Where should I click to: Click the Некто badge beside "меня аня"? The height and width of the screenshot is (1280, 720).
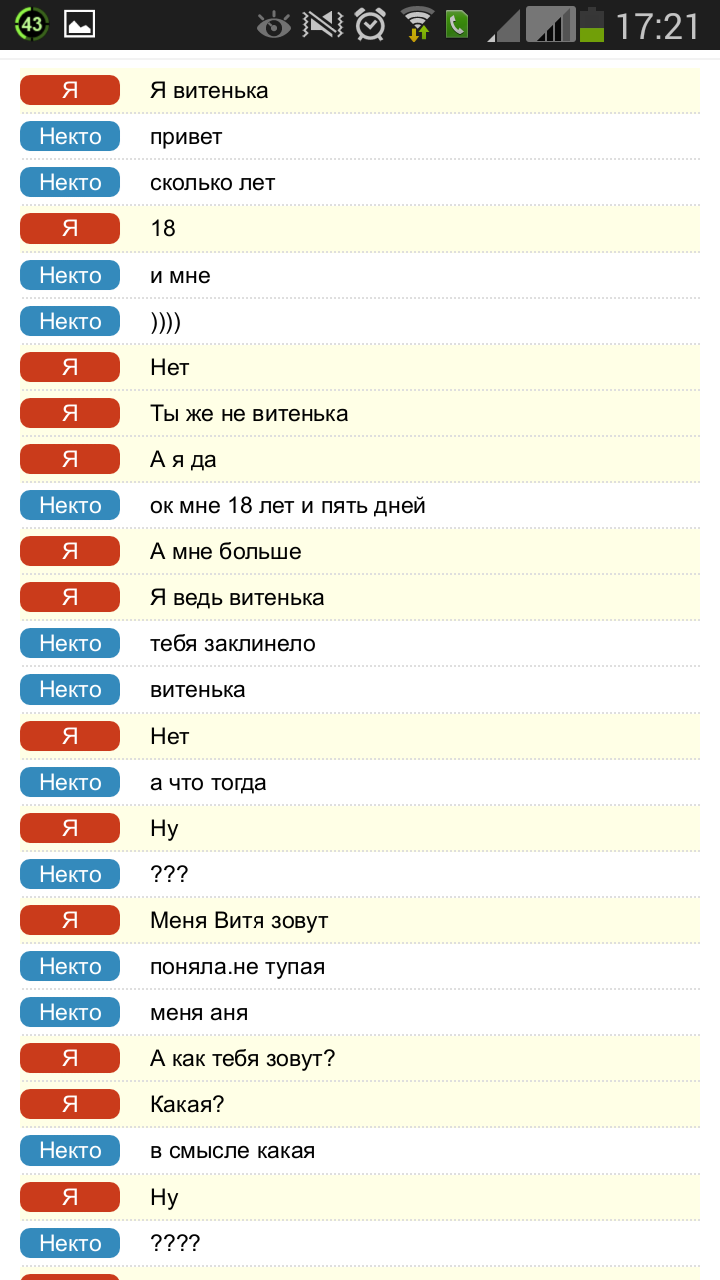click(70, 1012)
